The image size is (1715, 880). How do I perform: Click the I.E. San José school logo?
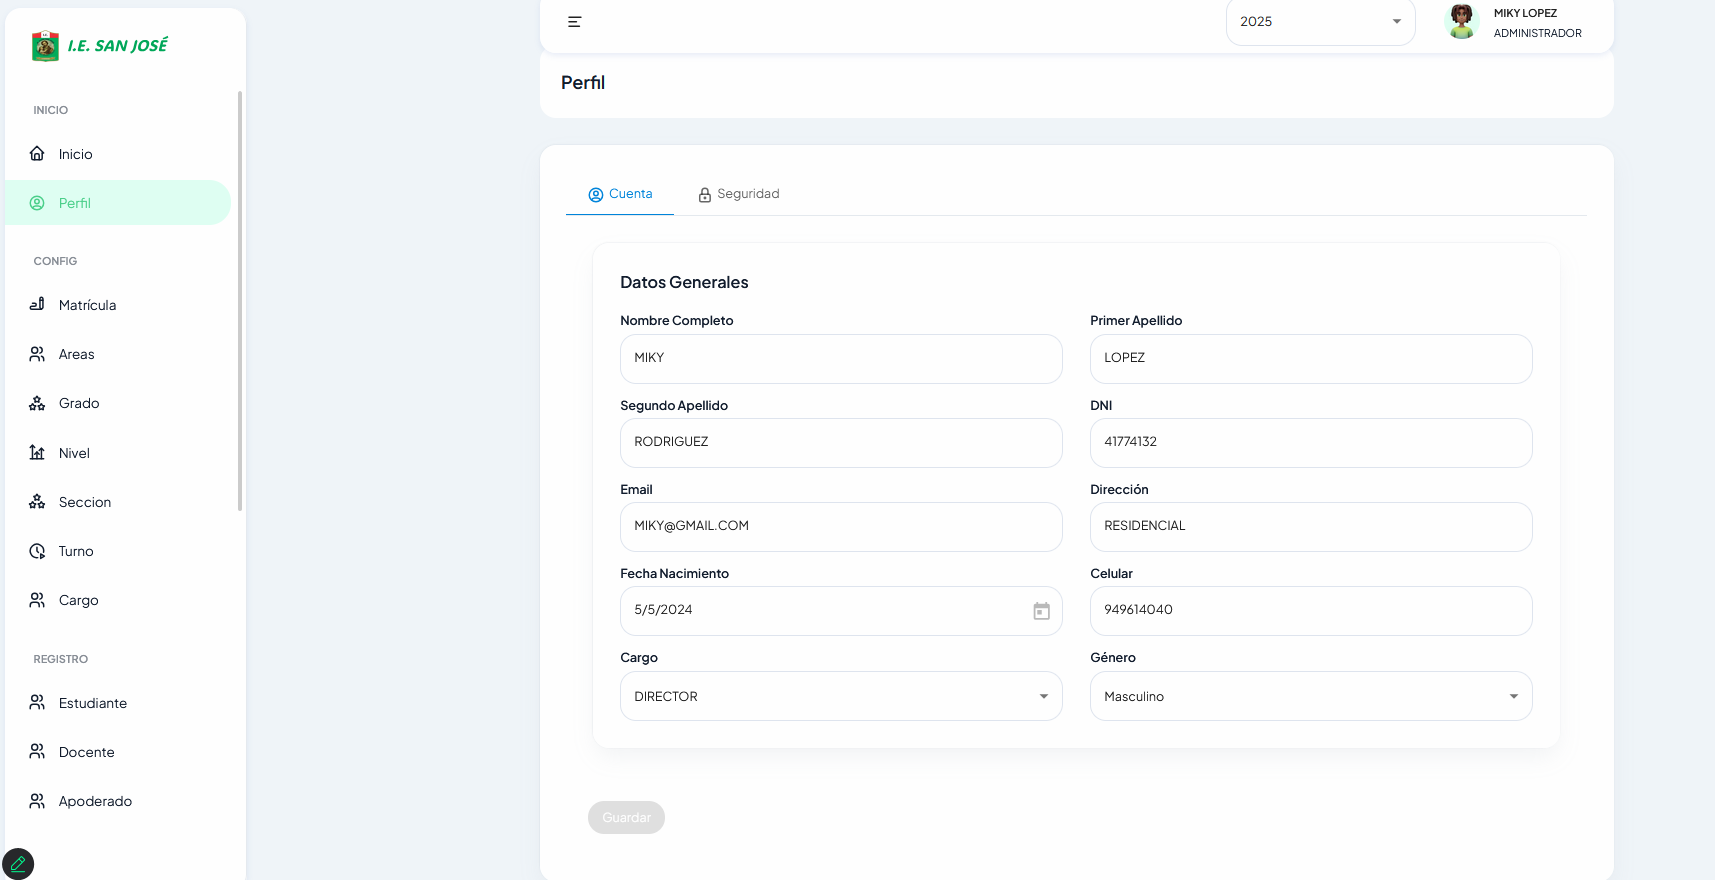tap(45, 46)
